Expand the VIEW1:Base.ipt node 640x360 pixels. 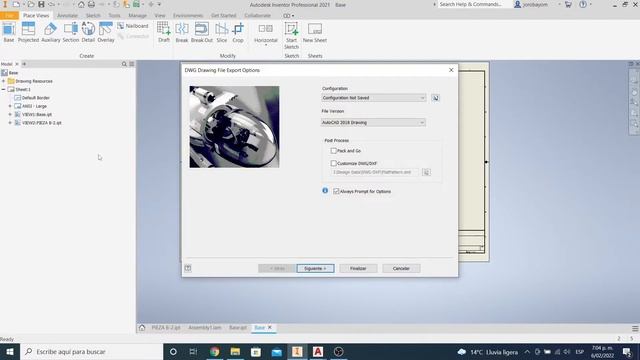click(10, 114)
